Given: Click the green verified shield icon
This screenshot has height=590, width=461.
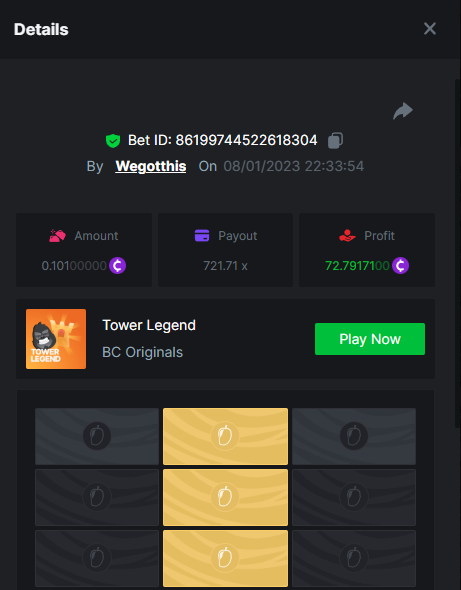Looking at the screenshot, I should (113, 141).
